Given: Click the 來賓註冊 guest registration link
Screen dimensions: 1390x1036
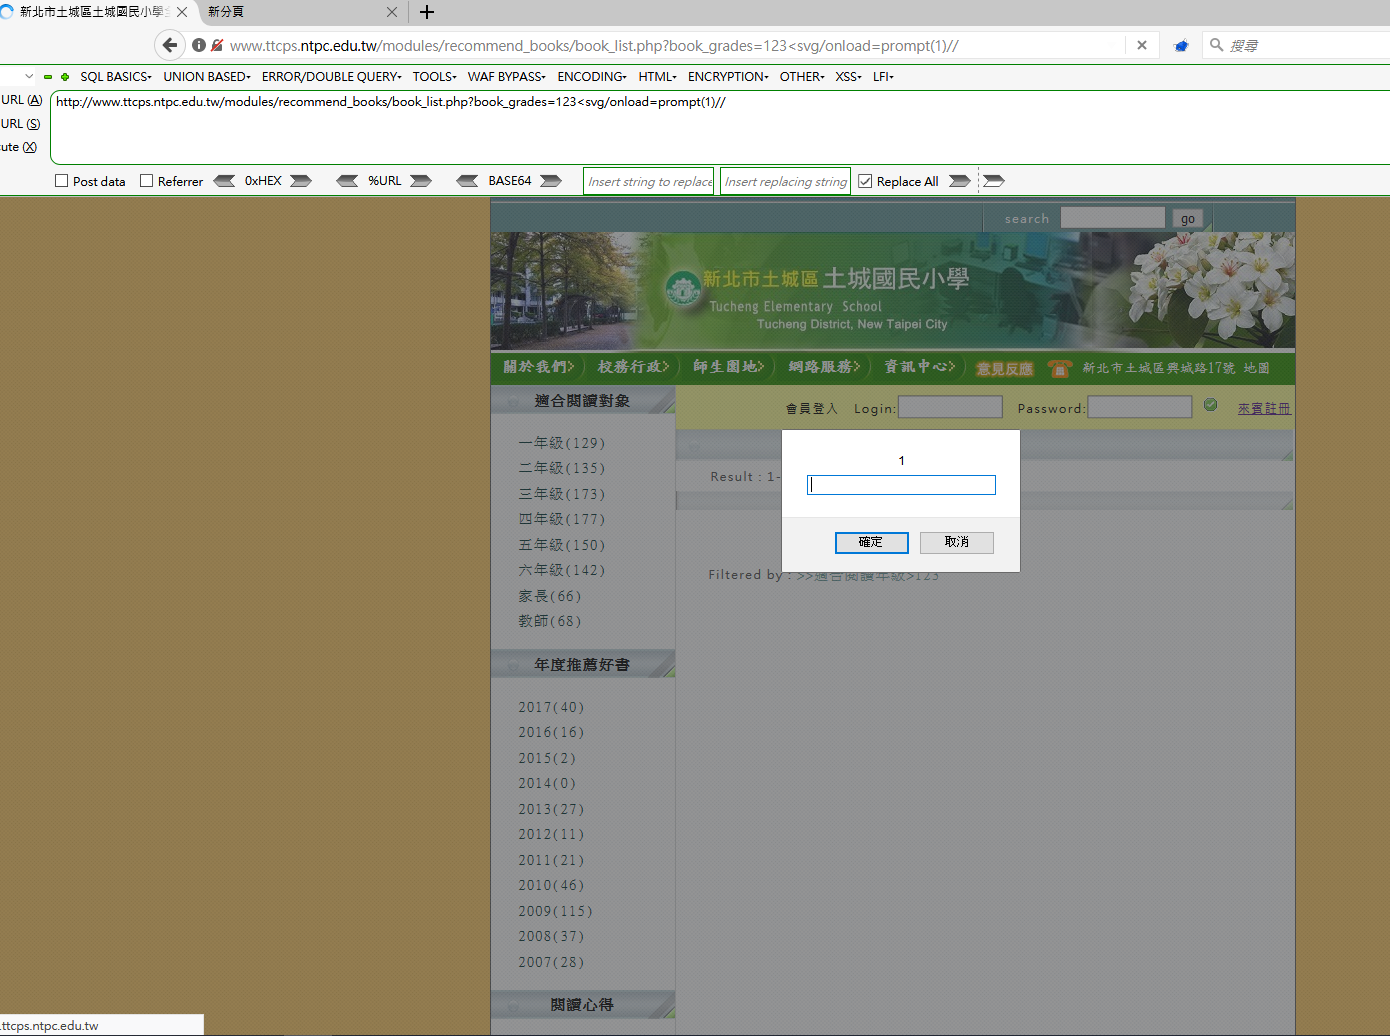Looking at the screenshot, I should (x=1264, y=408).
